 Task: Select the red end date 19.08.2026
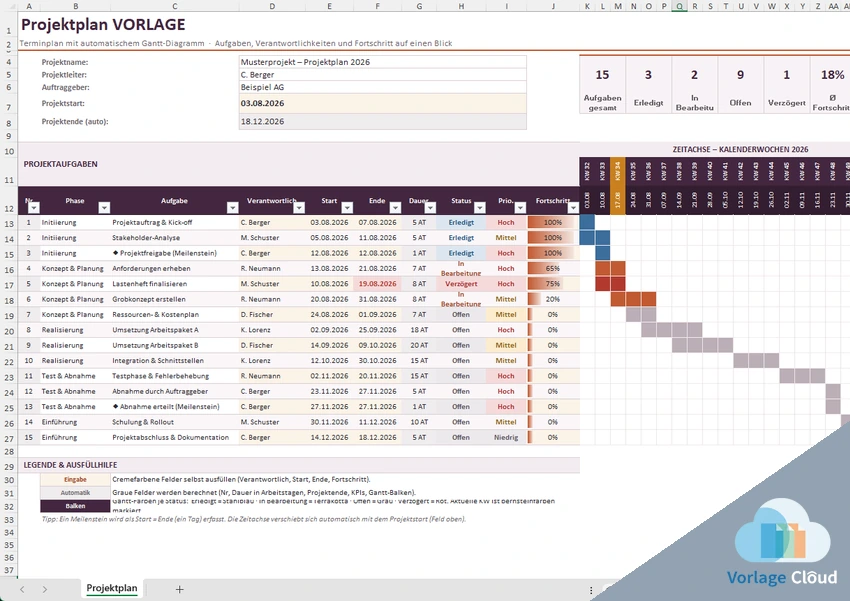coord(377,283)
